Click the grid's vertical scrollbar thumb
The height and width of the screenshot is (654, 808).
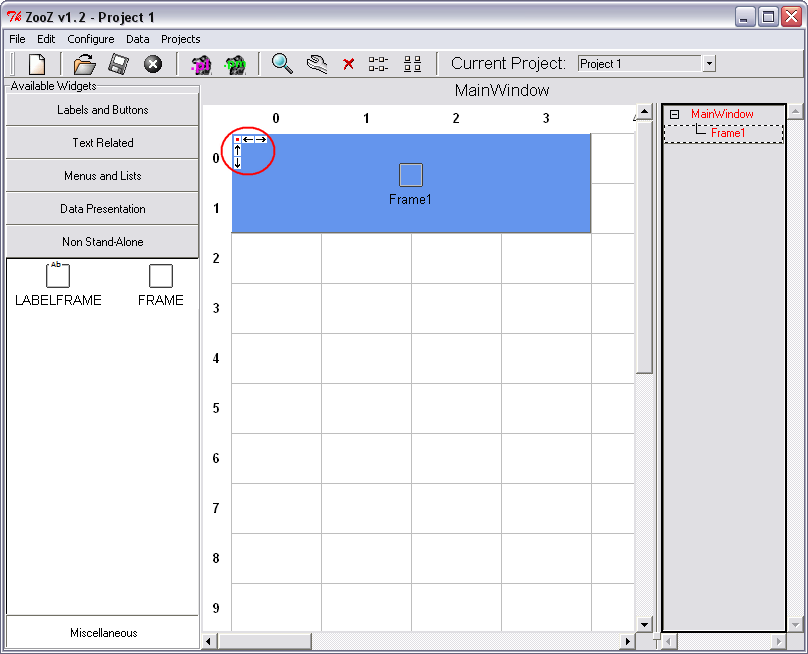tap(644, 246)
